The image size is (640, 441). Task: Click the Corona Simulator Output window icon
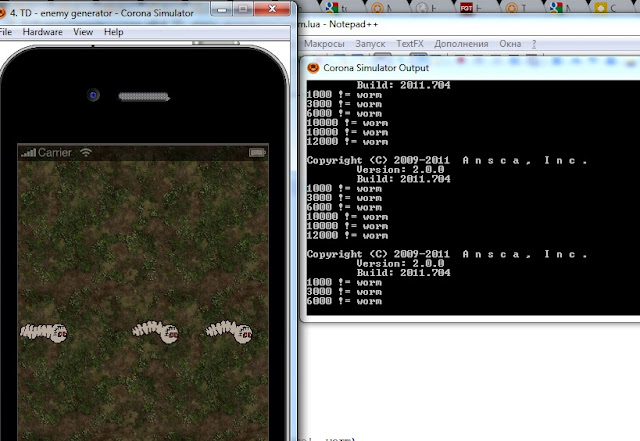coord(313,68)
